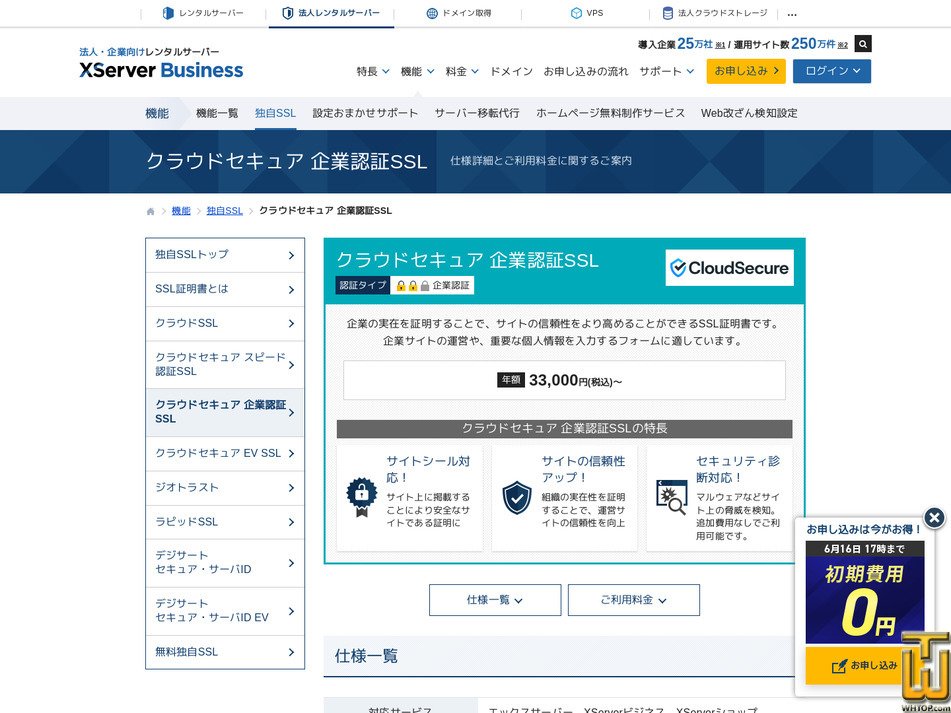Open the 特長 dropdown menu

pyautogui.click(x=373, y=72)
